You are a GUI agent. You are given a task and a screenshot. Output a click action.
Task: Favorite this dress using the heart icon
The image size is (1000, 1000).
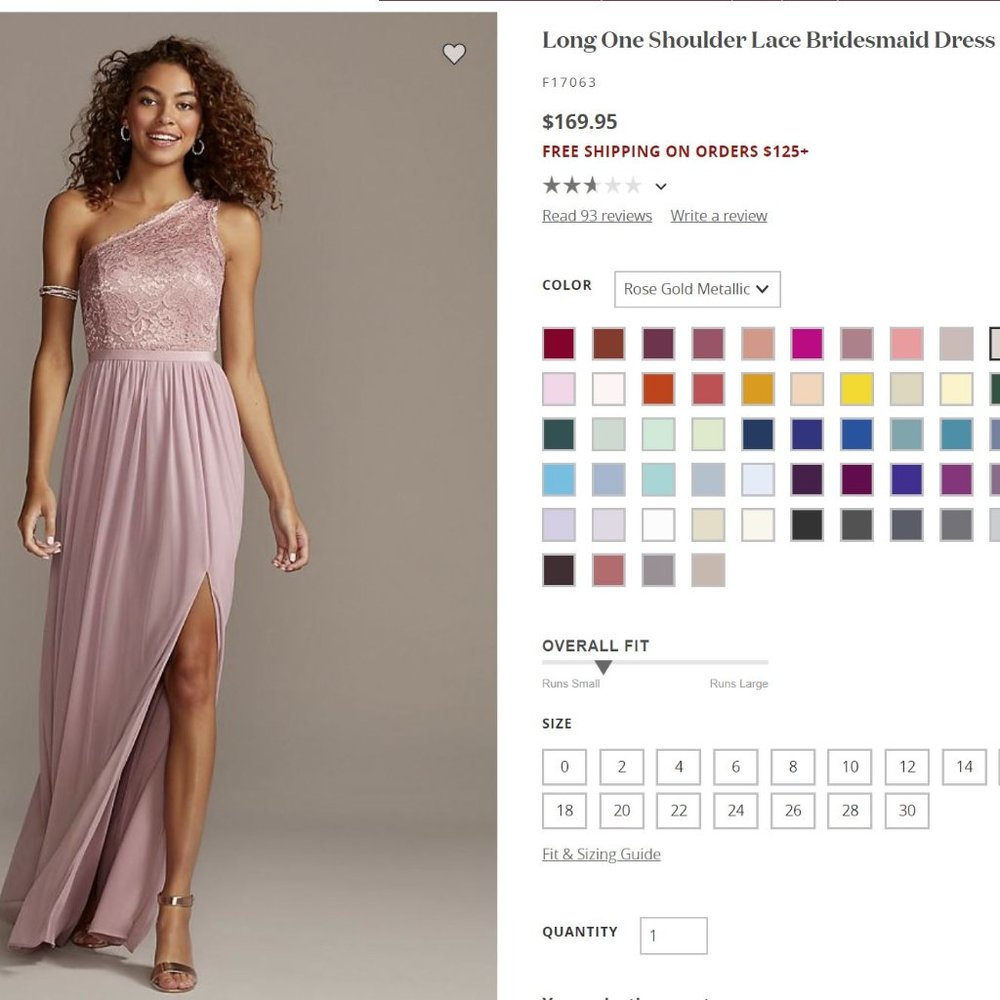tap(455, 55)
